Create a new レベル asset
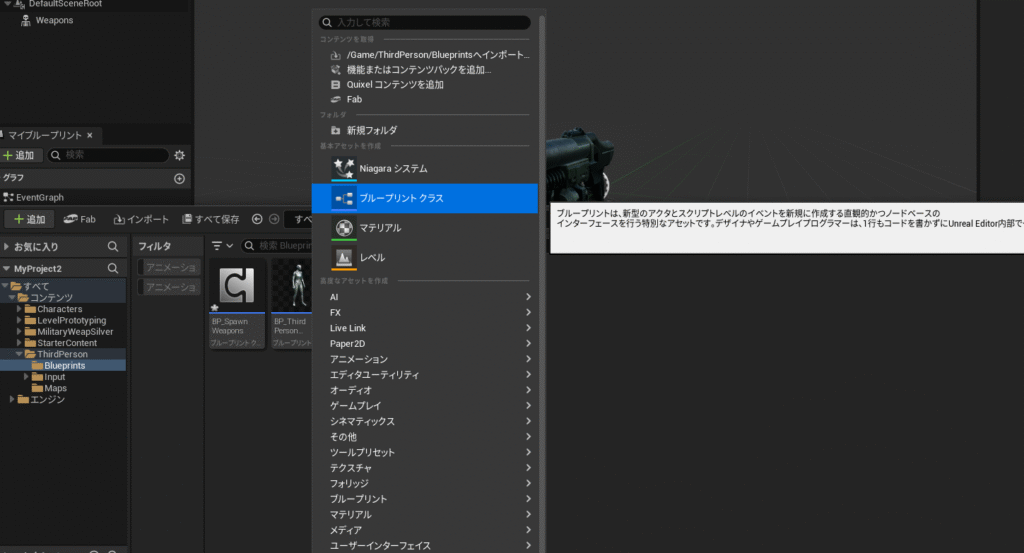The height and width of the screenshot is (553, 1024). (x=424, y=257)
